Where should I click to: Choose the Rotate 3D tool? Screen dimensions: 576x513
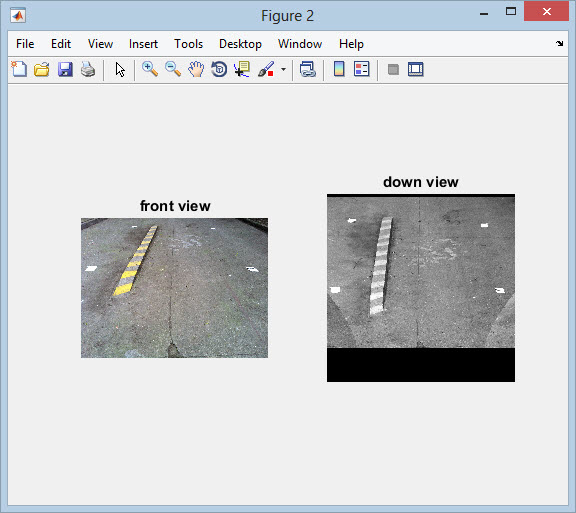point(219,69)
